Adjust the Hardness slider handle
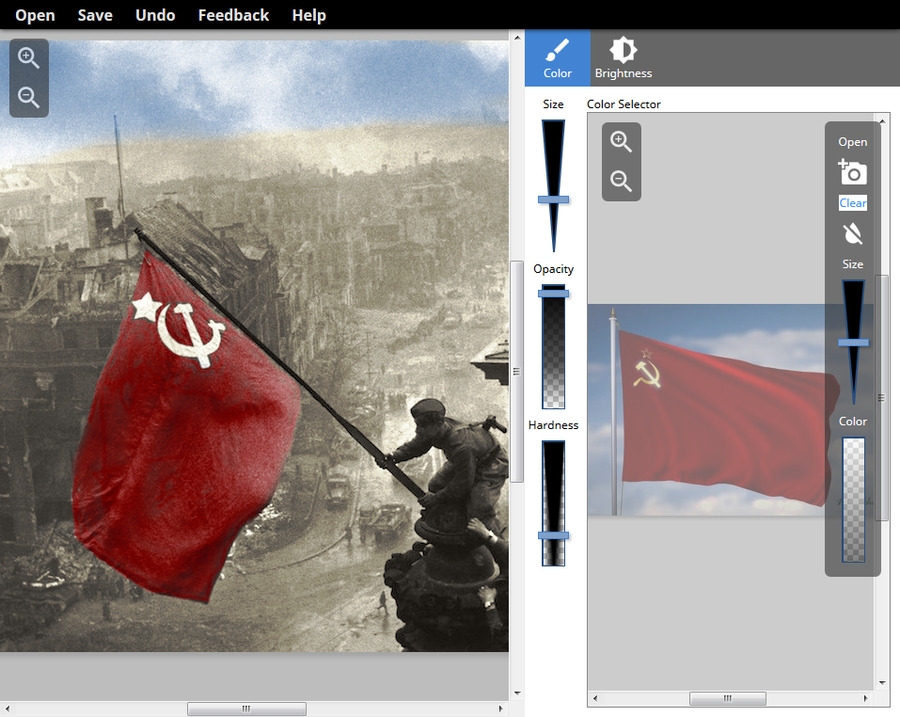Image resolution: width=900 pixels, height=717 pixels. pos(553,536)
